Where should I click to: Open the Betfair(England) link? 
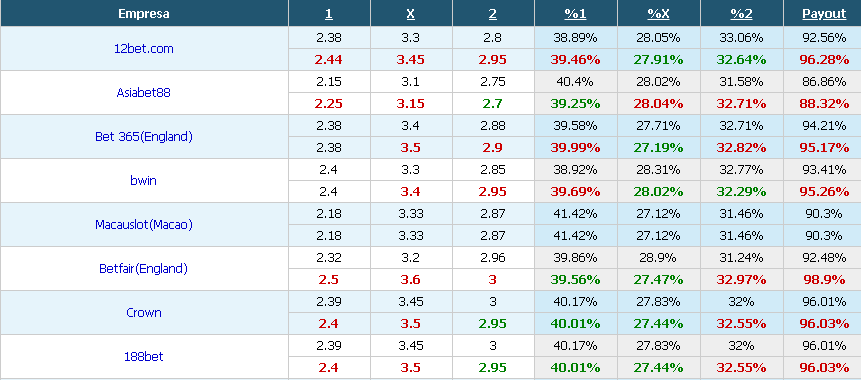(144, 269)
